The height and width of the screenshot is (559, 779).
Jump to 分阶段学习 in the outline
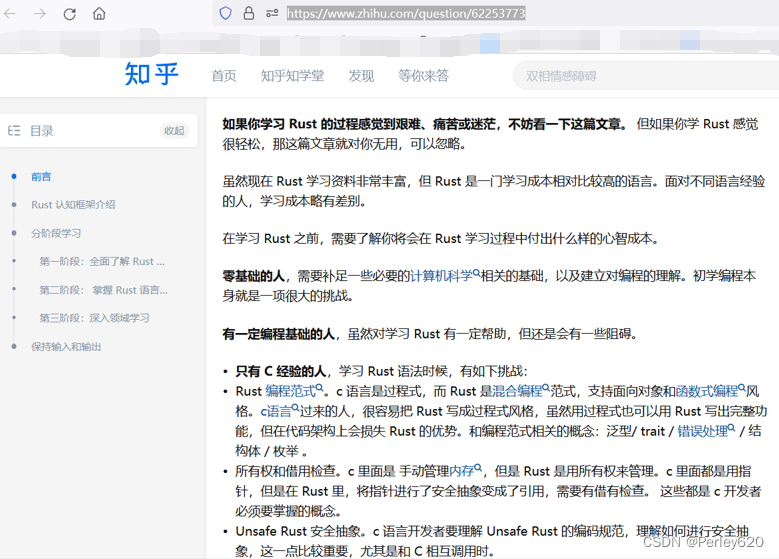tap(56, 233)
